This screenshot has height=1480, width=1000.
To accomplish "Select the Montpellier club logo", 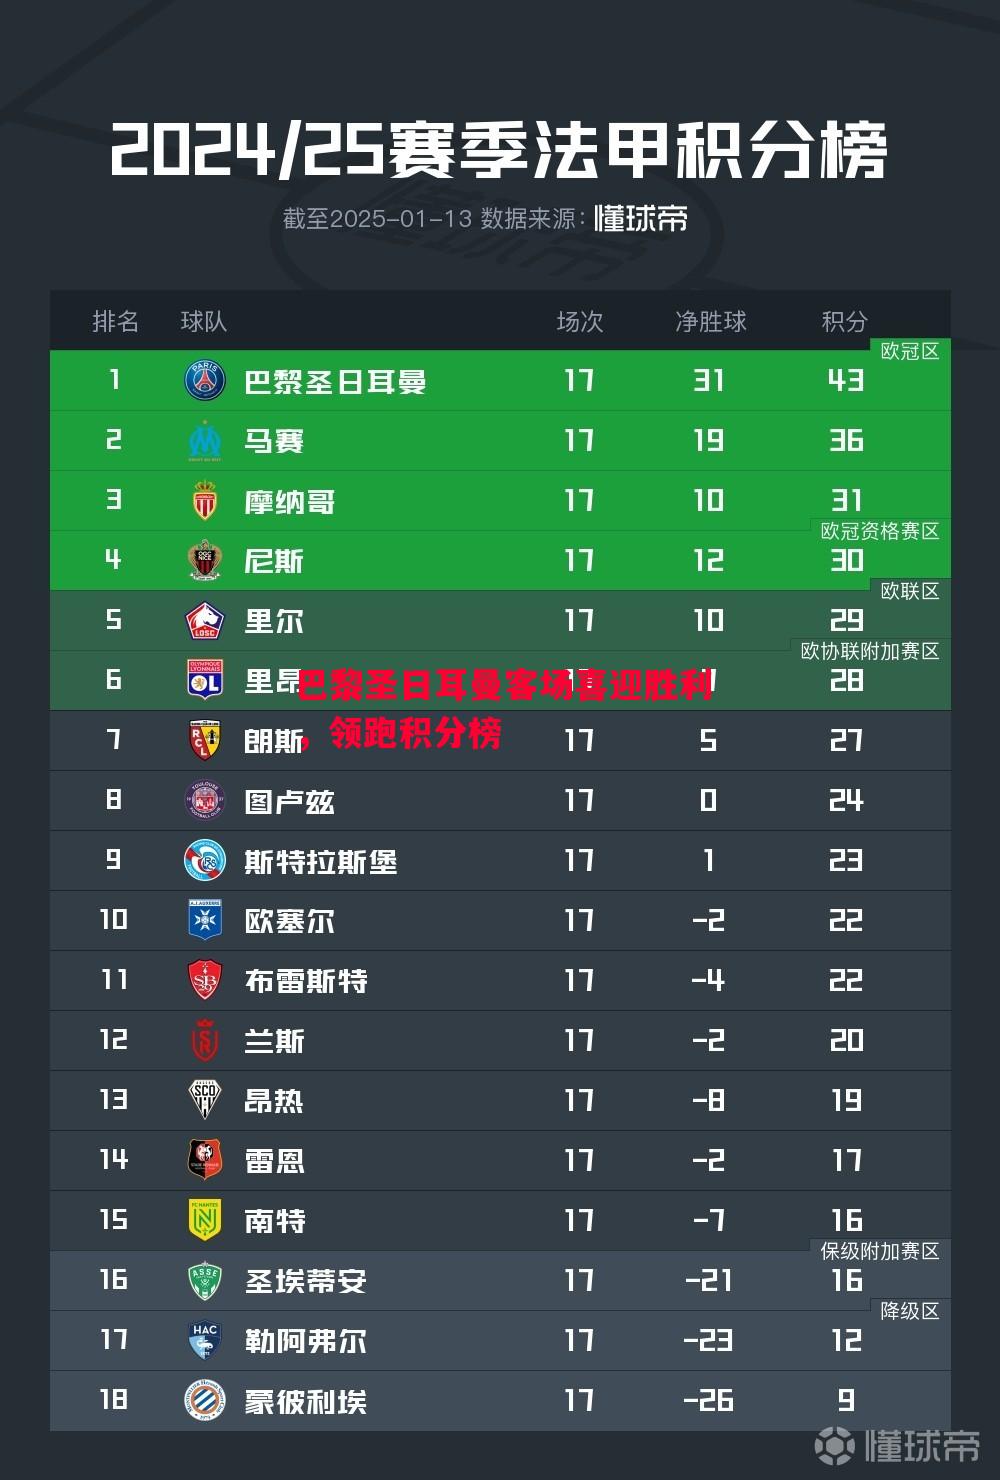I will point(205,1400).
